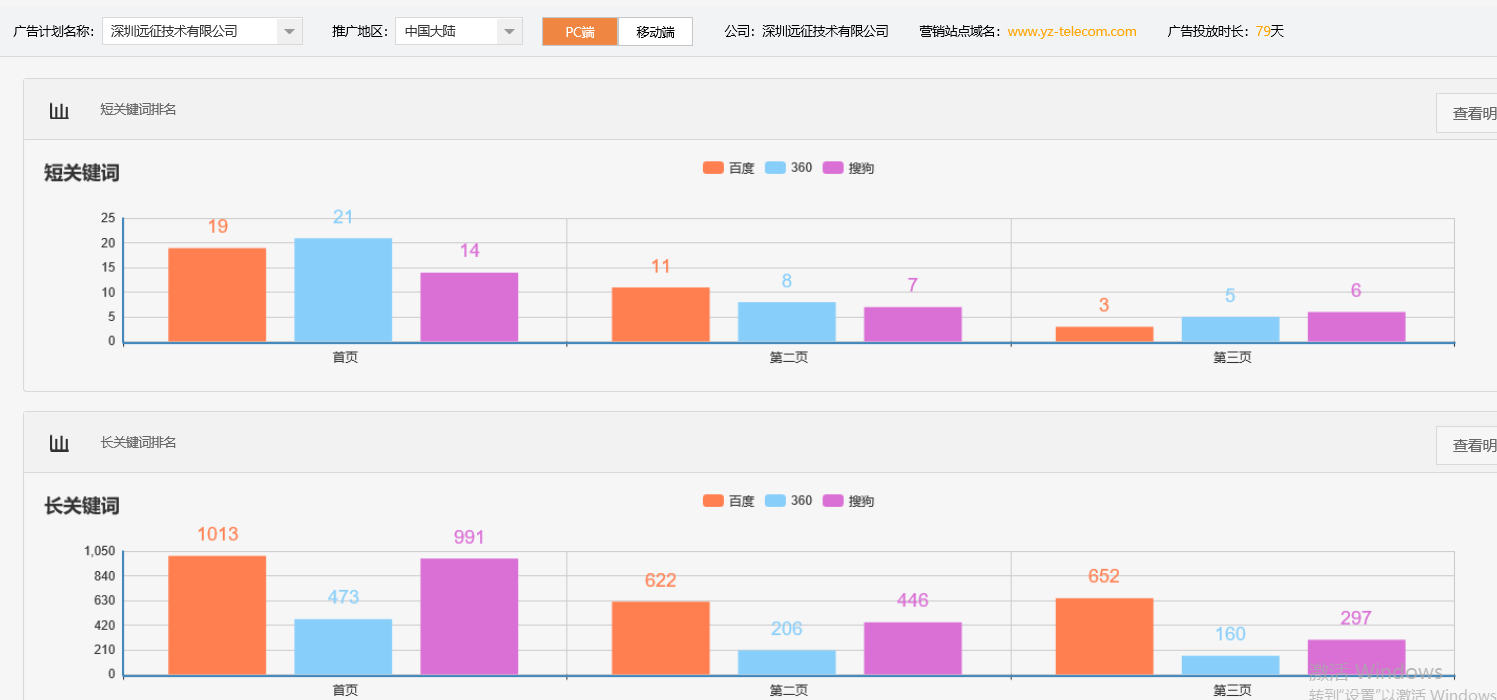This screenshot has width=1497, height=700.
Task: Click 查看明 button for short keywords
Action: point(1468,113)
